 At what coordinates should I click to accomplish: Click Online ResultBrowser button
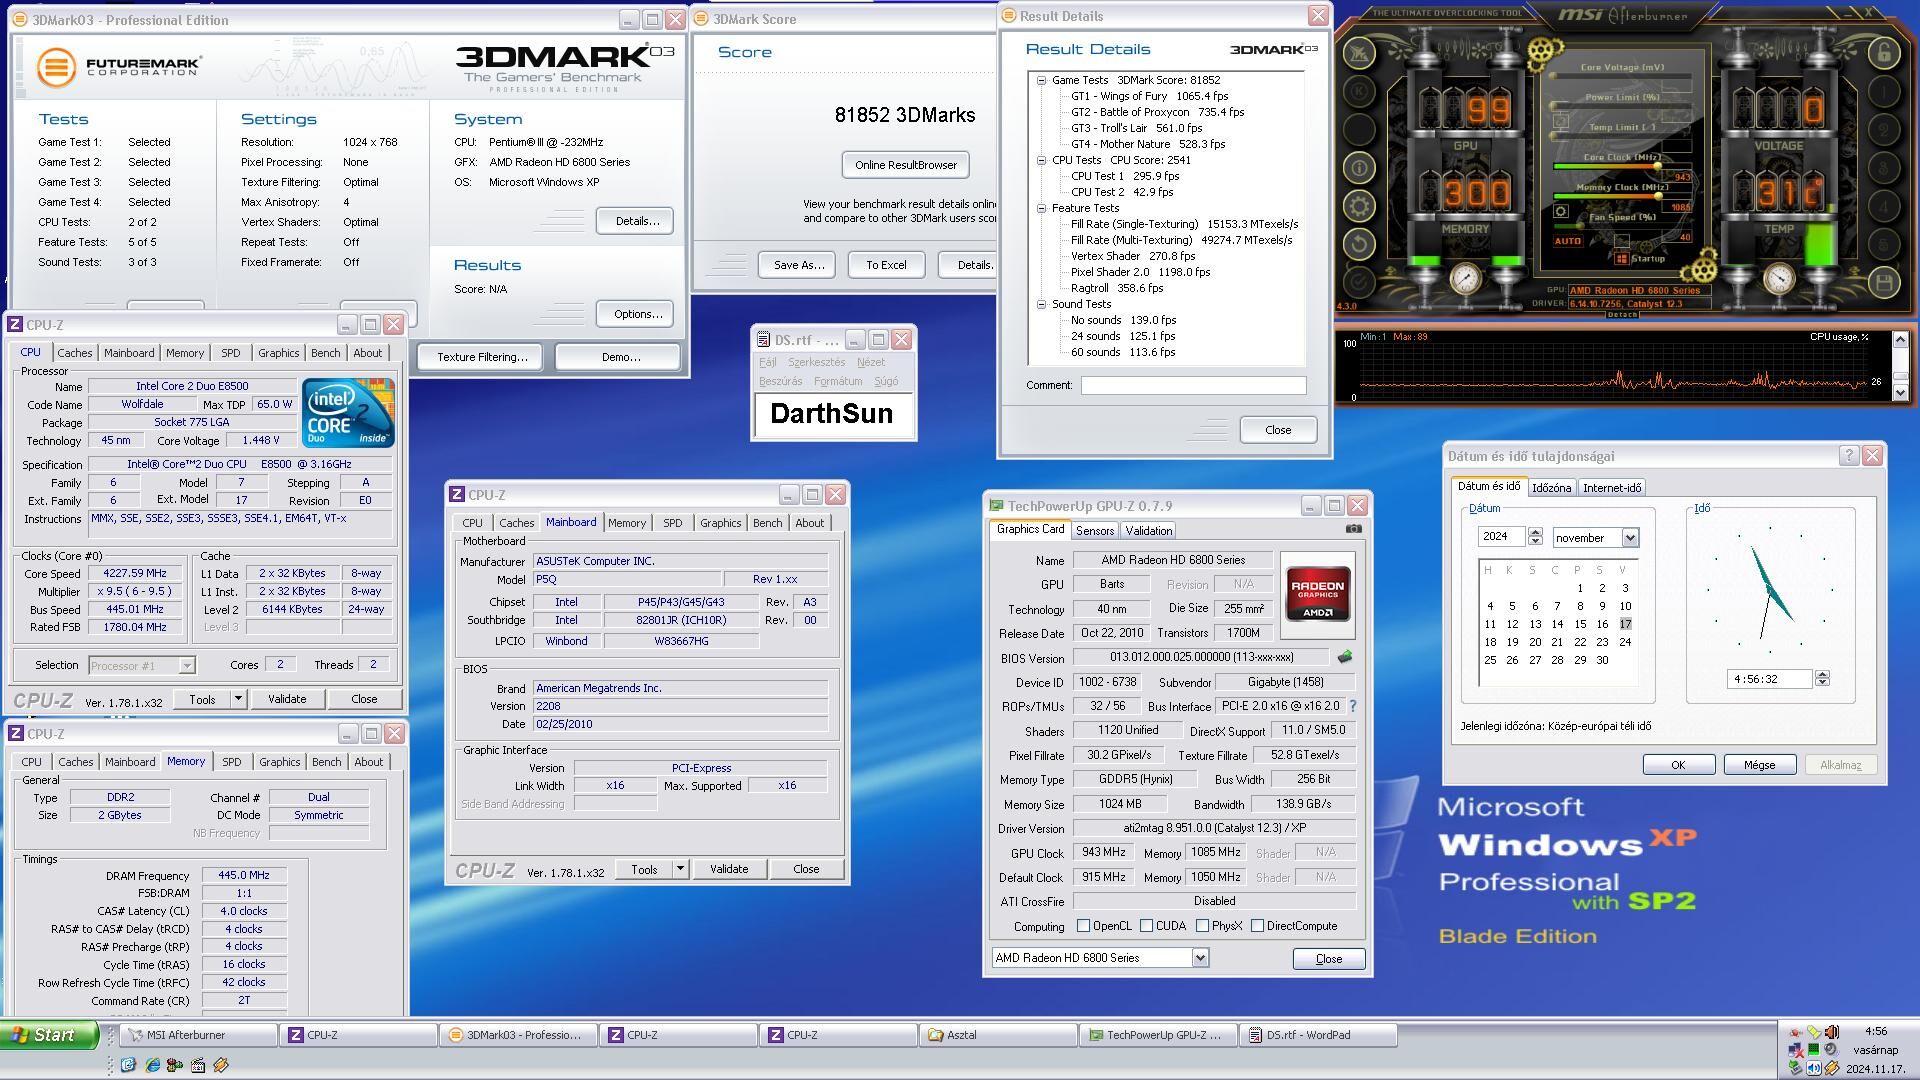[906, 165]
